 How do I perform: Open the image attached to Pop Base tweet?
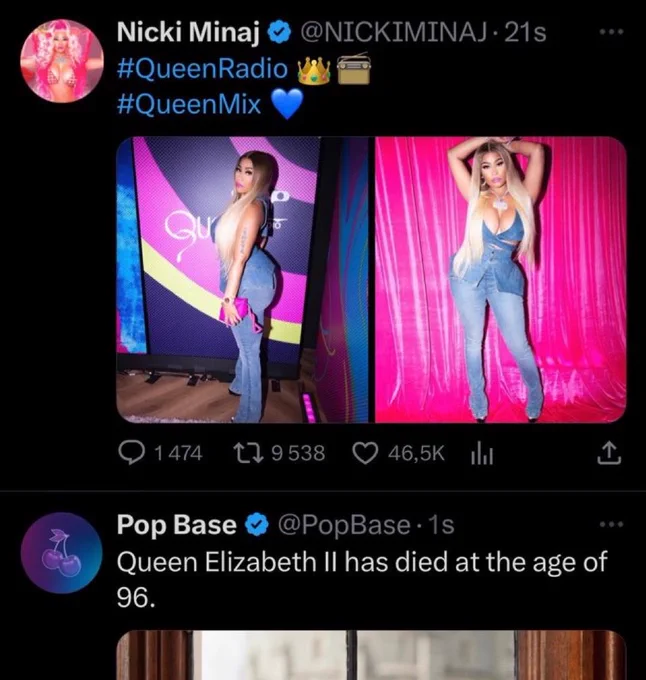tap(372, 655)
